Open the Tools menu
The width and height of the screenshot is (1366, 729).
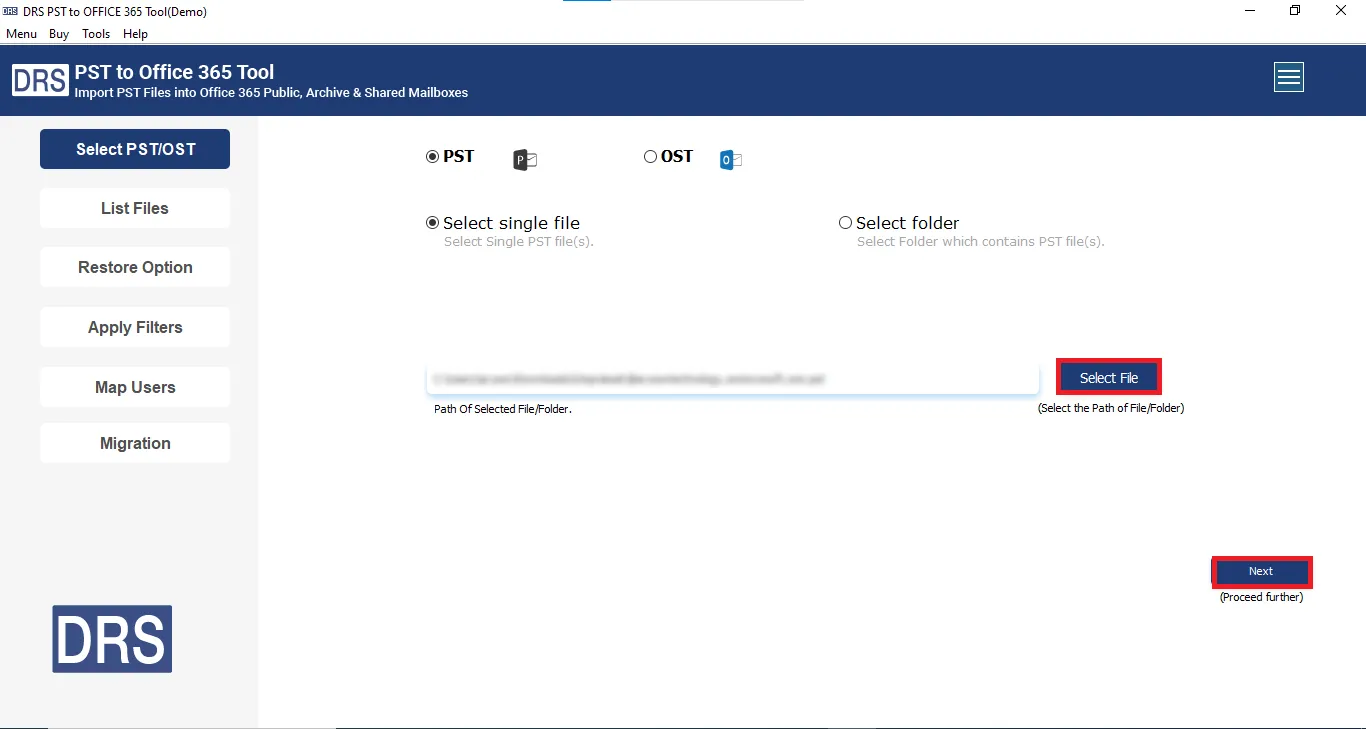[96, 34]
